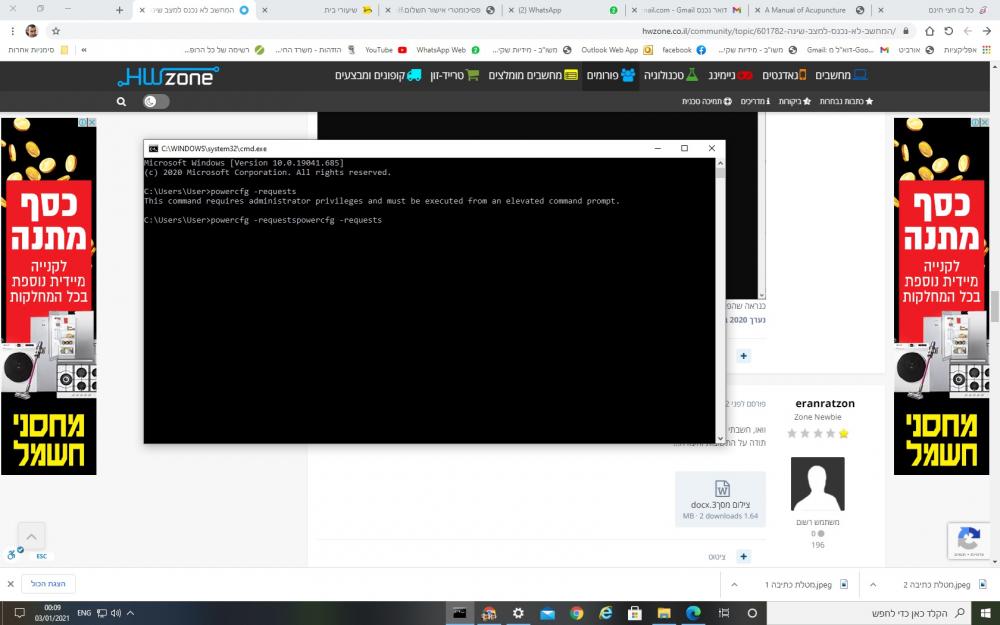Screen dimensions: 1000x625
Task: Open the Chrome three-dot menu
Action: click(13, 31)
